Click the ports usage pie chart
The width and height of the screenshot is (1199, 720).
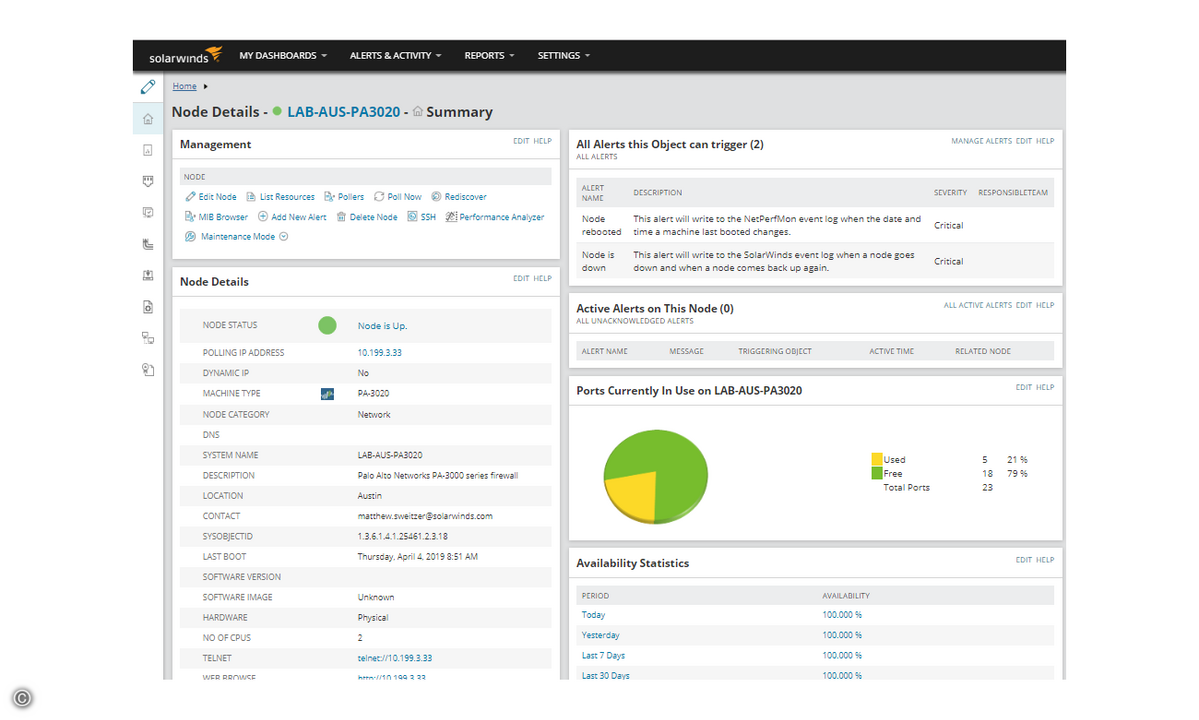[x=656, y=476]
